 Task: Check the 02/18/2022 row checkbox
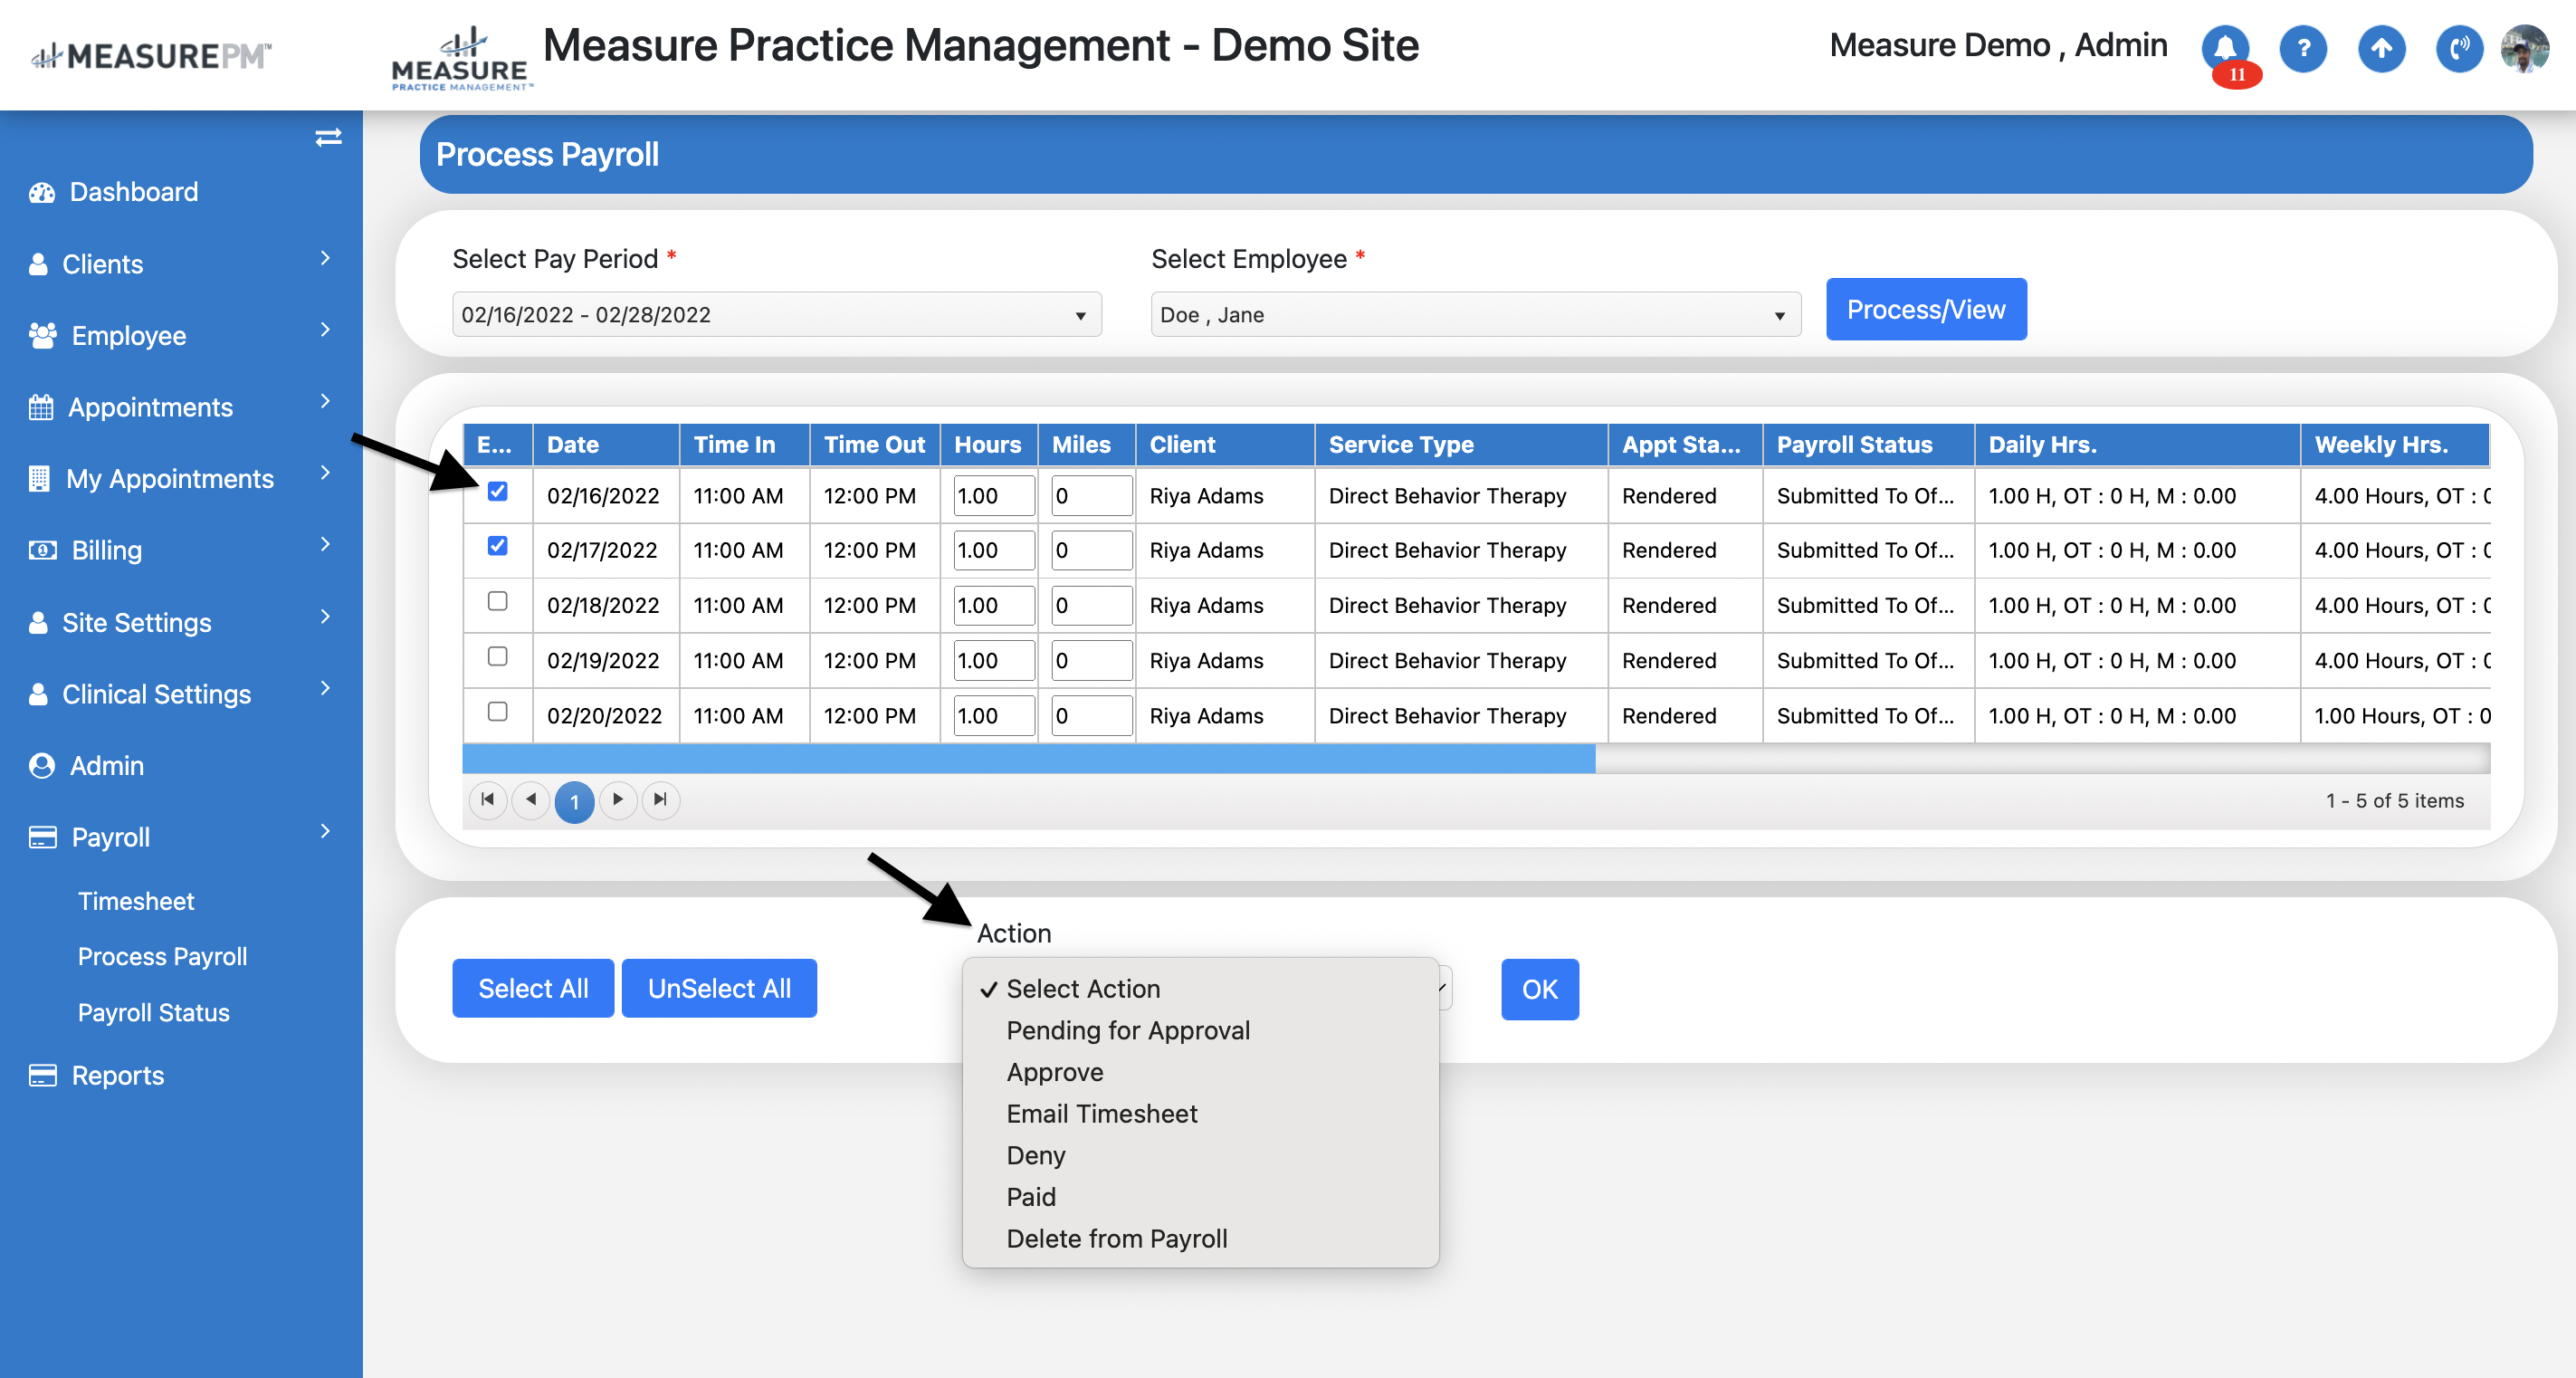coord(497,601)
